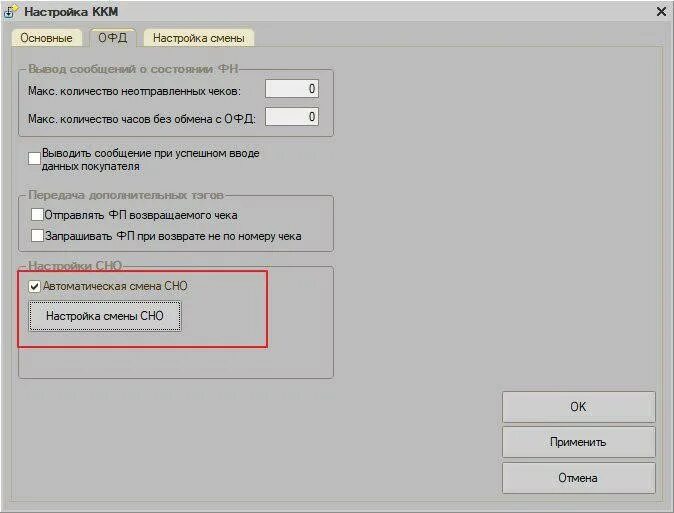674x513 pixels.
Task: Click the Применить button
Action: (579, 442)
